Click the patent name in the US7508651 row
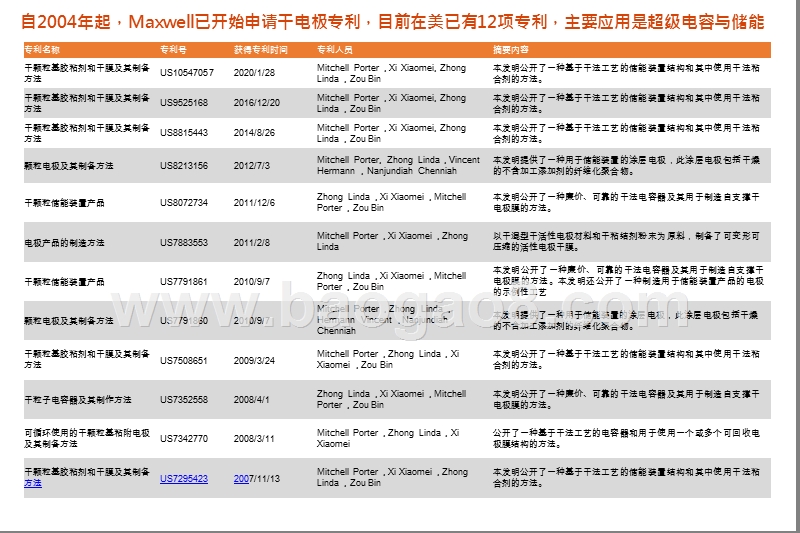The image size is (800, 533). click(x=87, y=359)
